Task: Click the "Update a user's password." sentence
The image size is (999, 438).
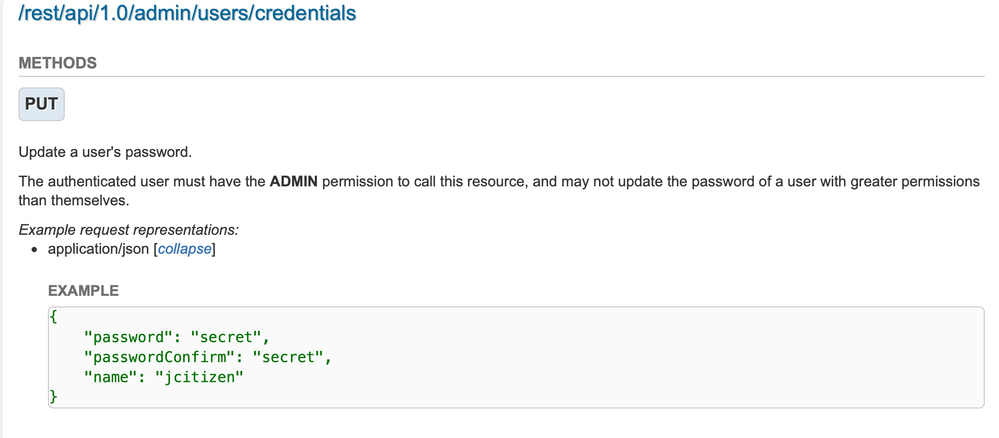Action: pyautogui.click(x=105, y=152)
